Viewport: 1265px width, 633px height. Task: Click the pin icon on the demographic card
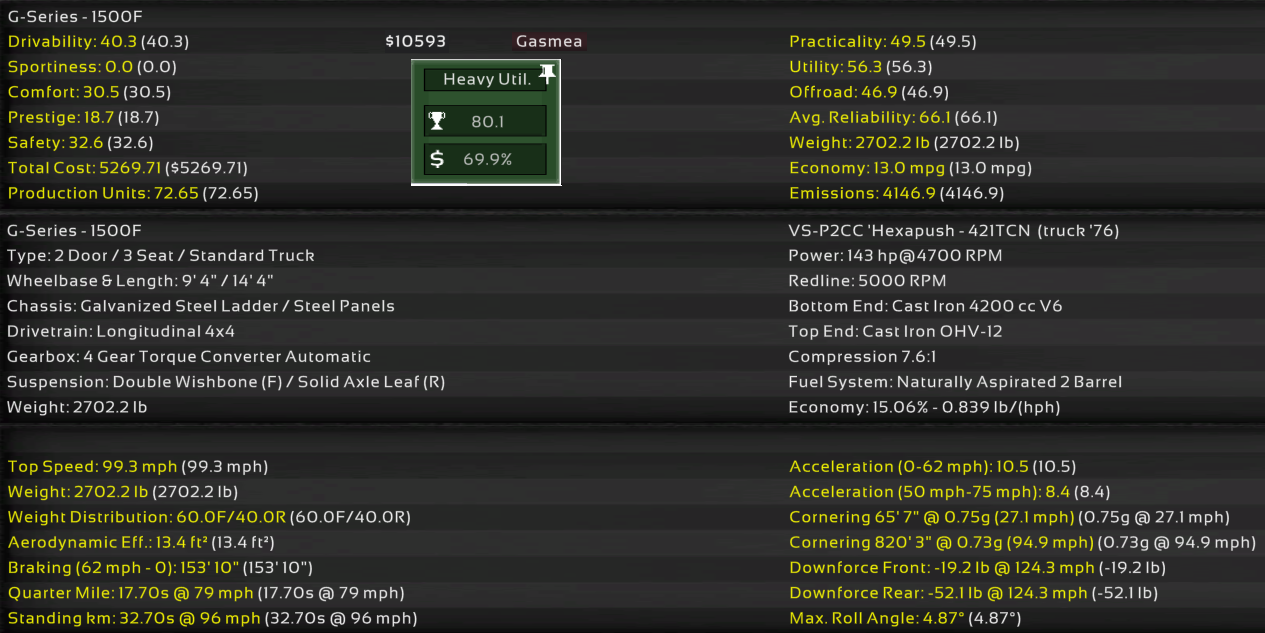[x=547, y=72]
